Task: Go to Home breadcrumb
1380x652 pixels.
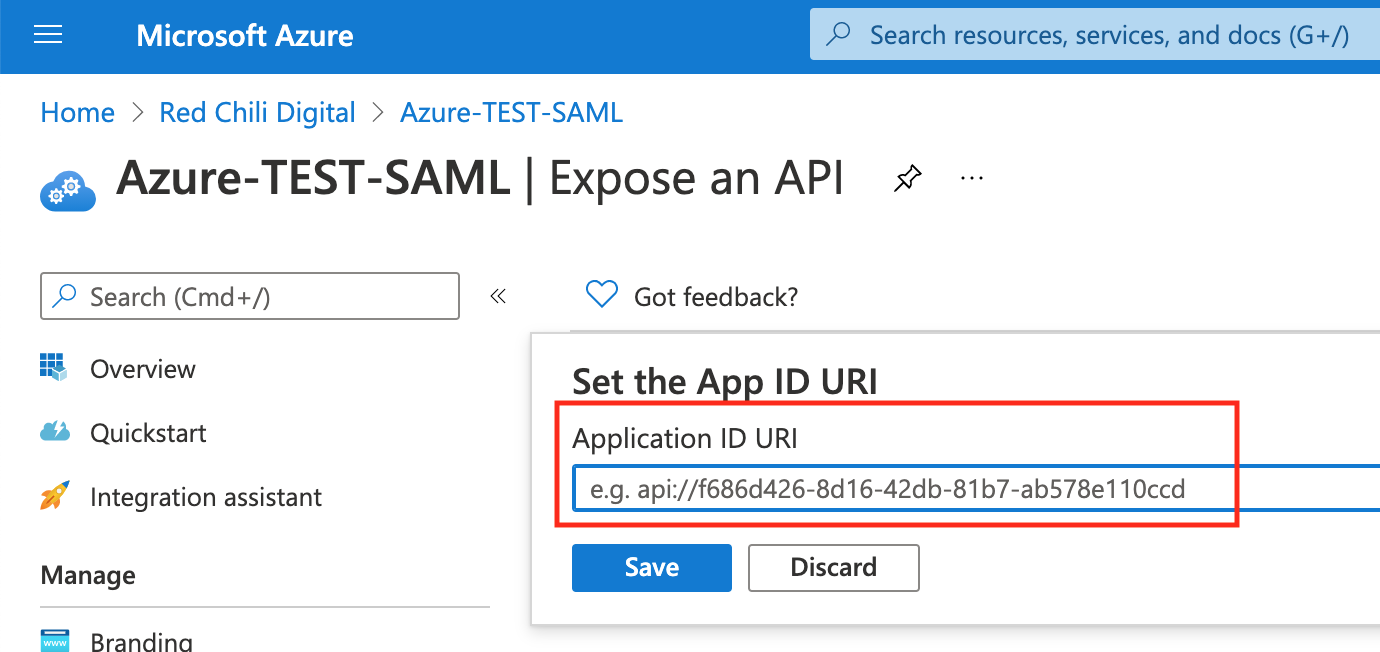Action: (77, 112)
